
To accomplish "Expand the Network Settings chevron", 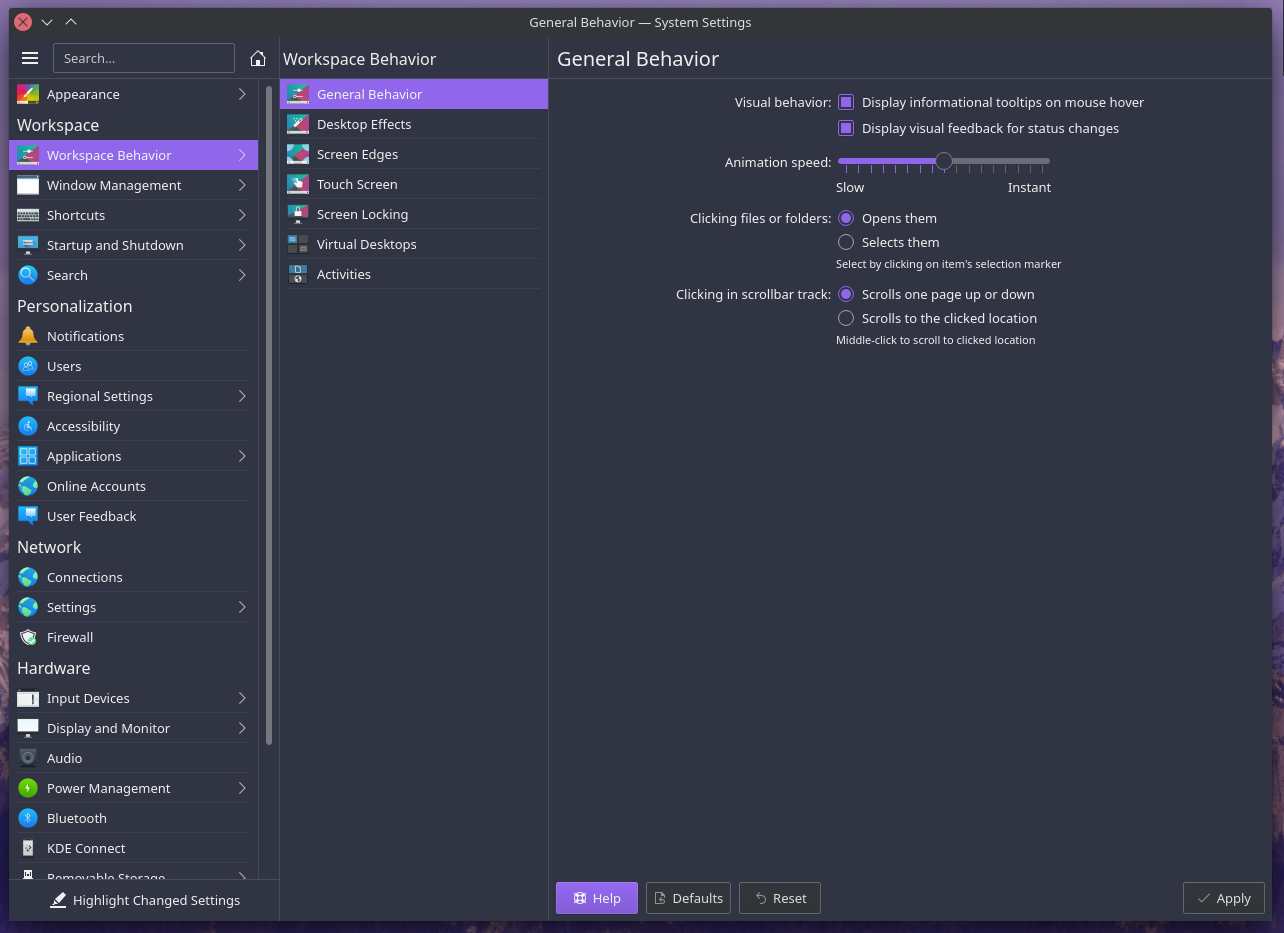I will pos(242,607).
